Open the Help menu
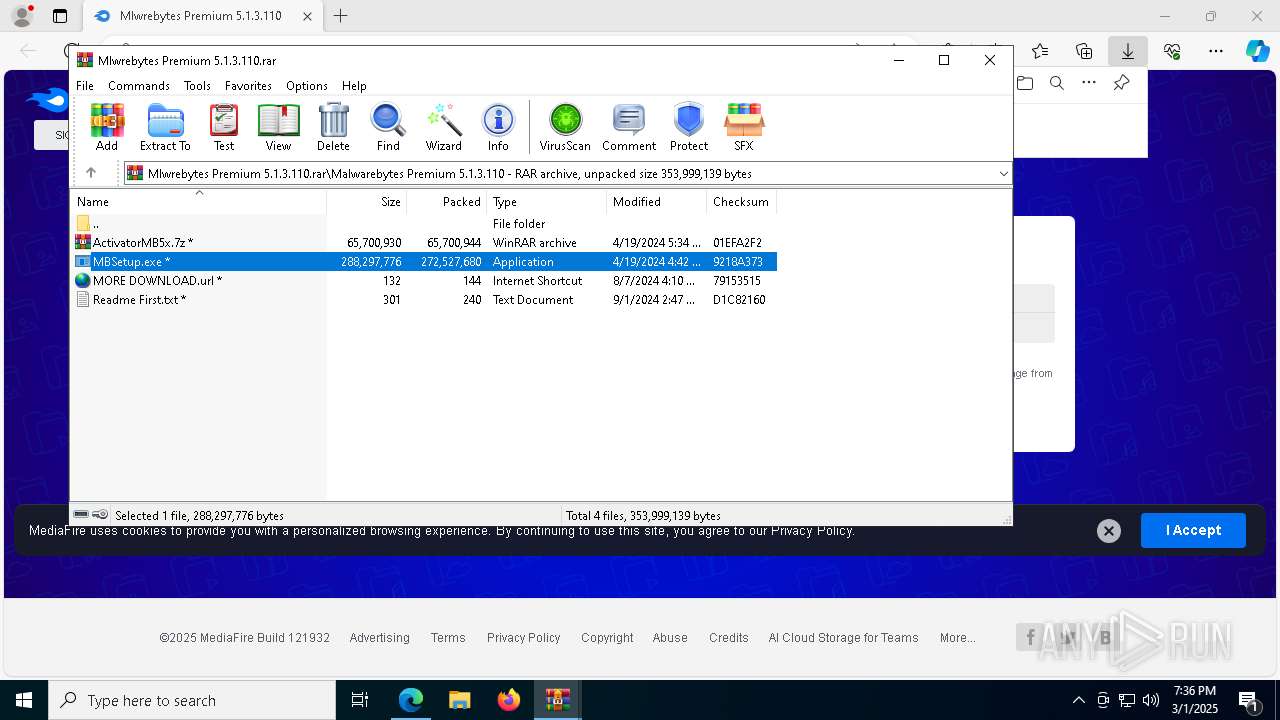This screenshot has height=720, width=1280. point(354,86)
